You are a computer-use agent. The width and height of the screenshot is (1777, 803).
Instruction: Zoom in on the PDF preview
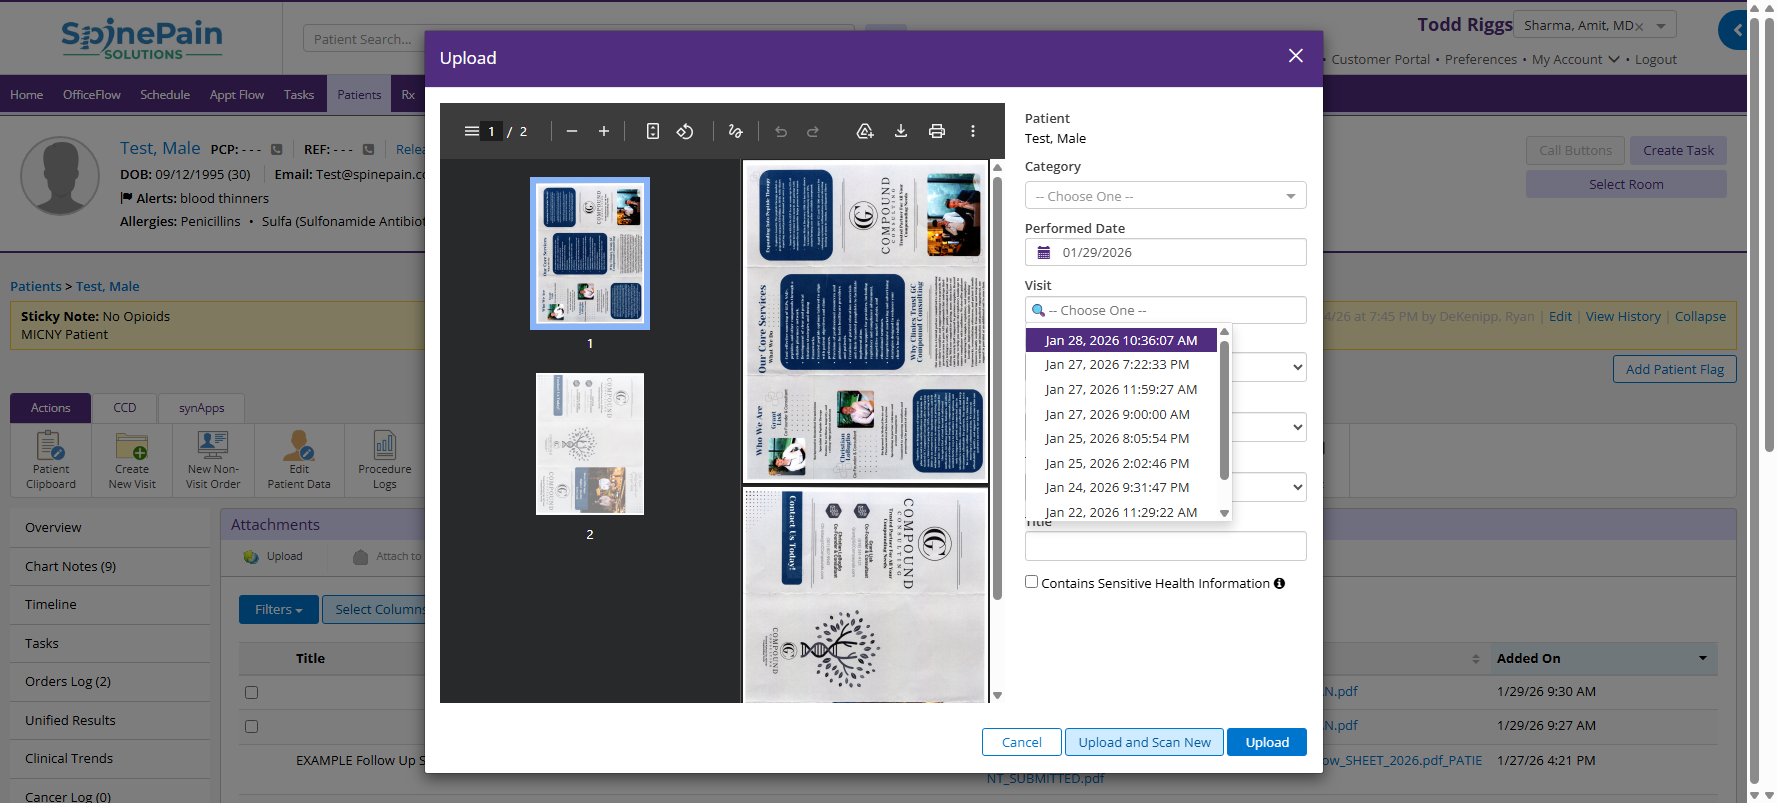pyautogui.click(x=604, y=131)
